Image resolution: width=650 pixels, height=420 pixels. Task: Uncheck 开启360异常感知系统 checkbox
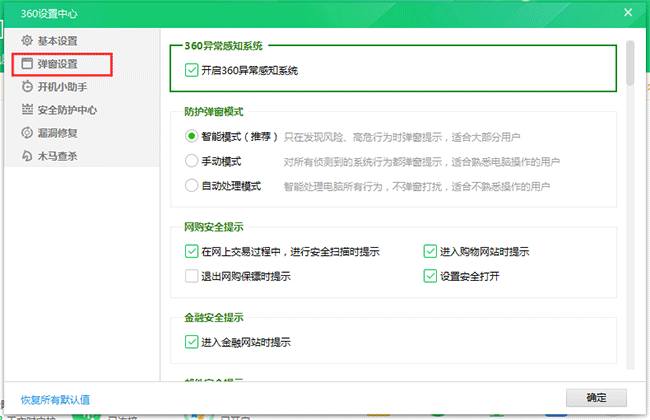click(x=192, y=70)
